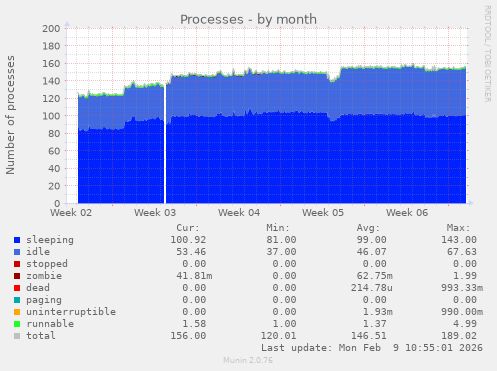
Task: Click the 'Week 04' x-axis label
Action: pyautogui.click(x=239, y=213)
